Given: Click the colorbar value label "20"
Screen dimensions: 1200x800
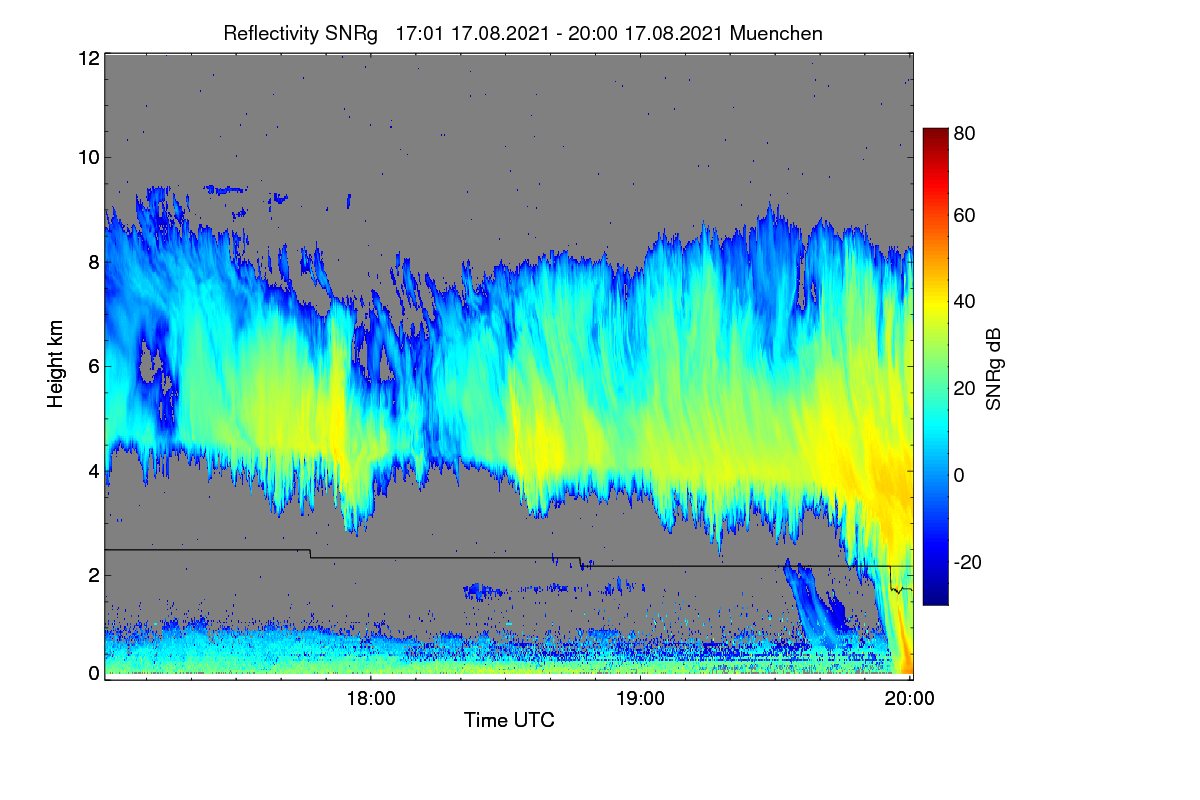Looking at the screenshot, I should (966, 388).
